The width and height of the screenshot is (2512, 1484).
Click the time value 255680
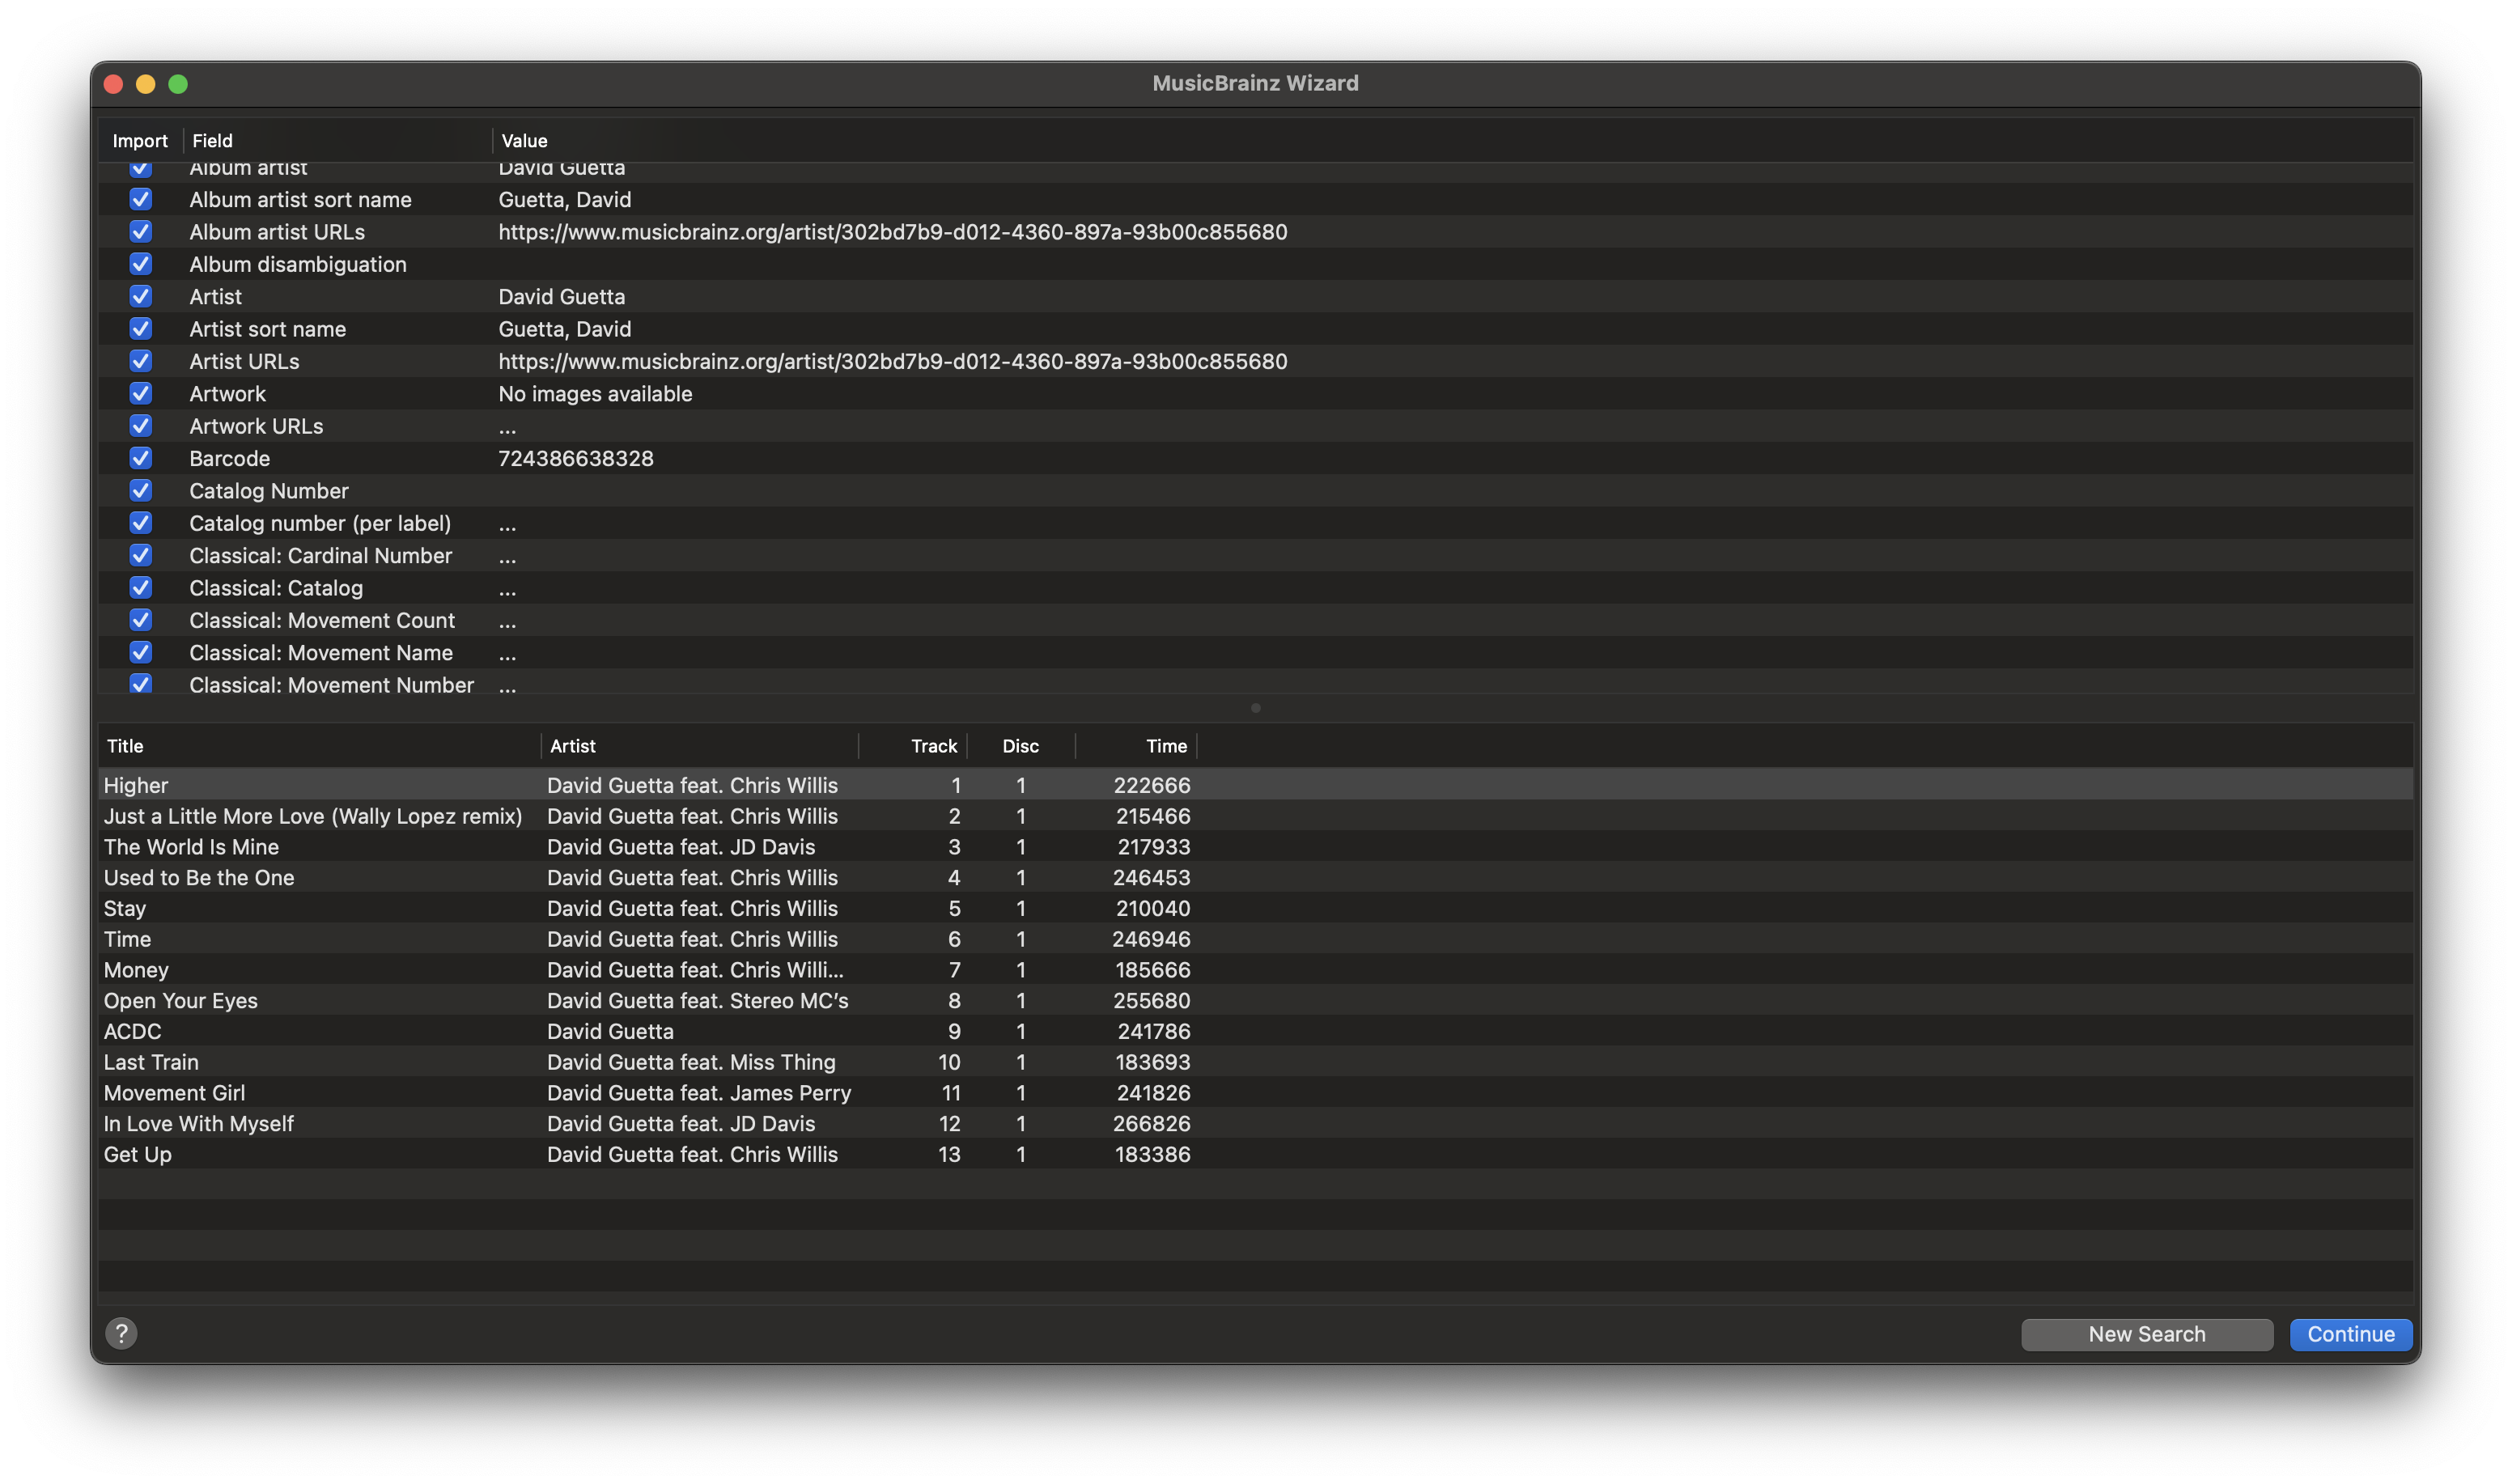1152,1001
